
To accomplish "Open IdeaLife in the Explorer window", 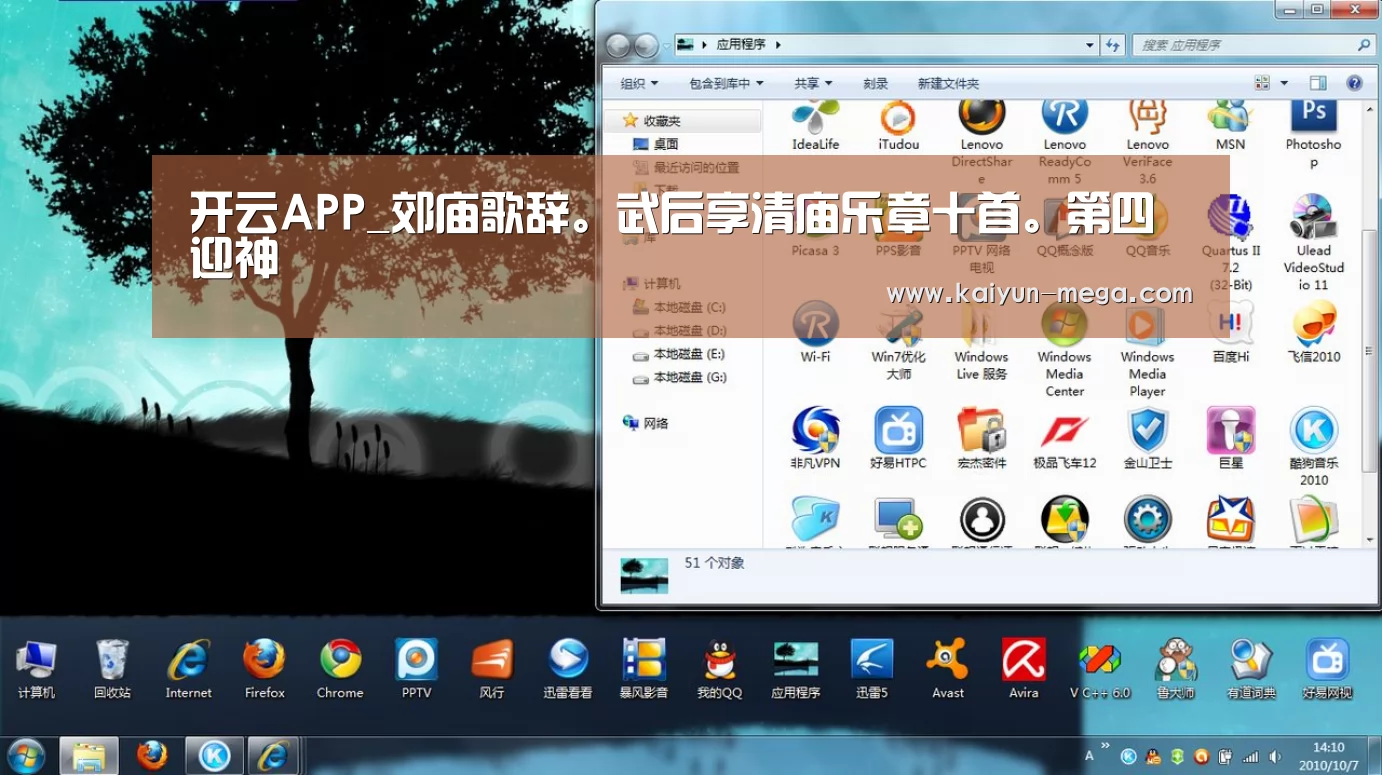I will (x=815, y=124).
